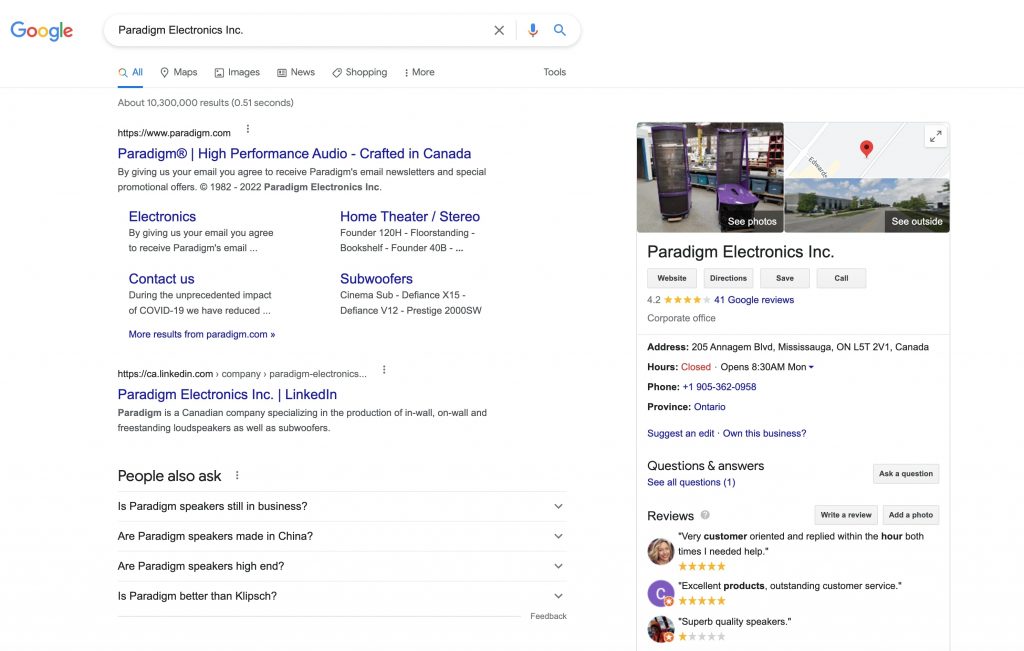Open purple C reviewer avatar
The image size is (1024, 651).
[x=660, y=594]
